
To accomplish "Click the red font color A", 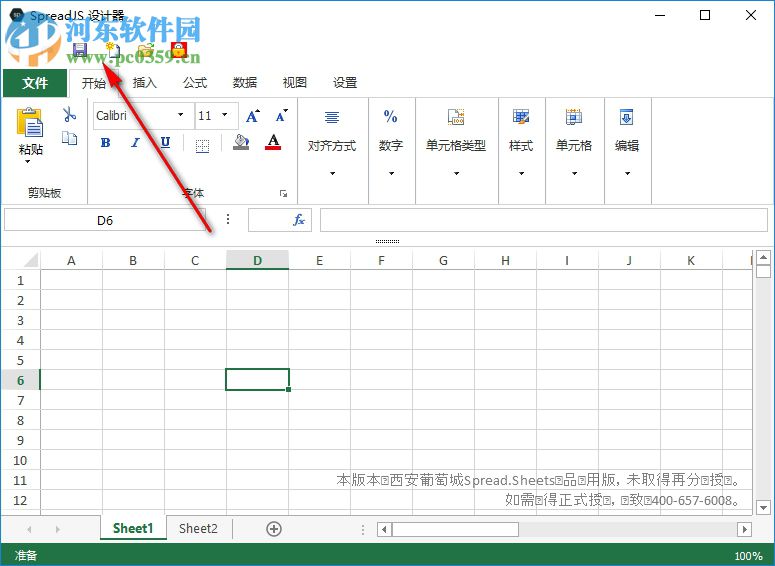I will pyautogui.click(x=273, y=142).
